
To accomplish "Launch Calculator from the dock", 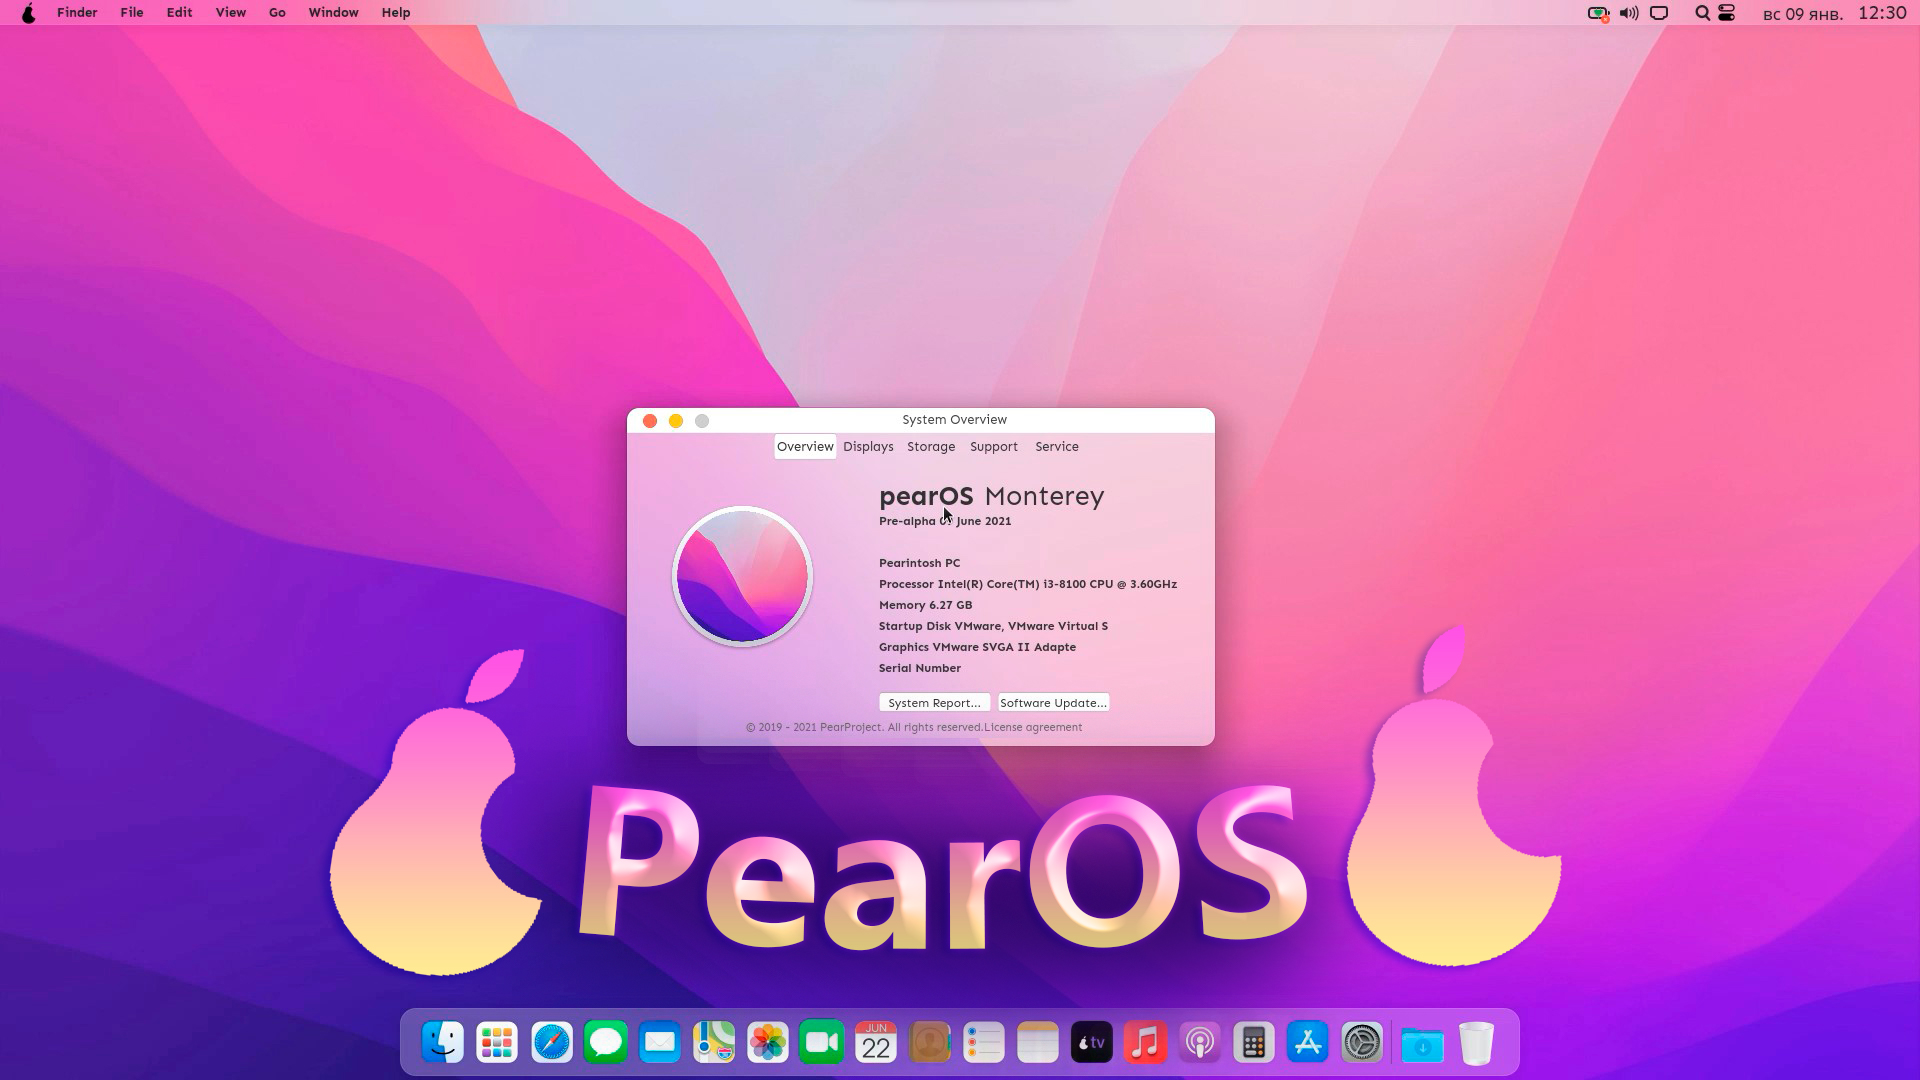I will [1253, 1043].
